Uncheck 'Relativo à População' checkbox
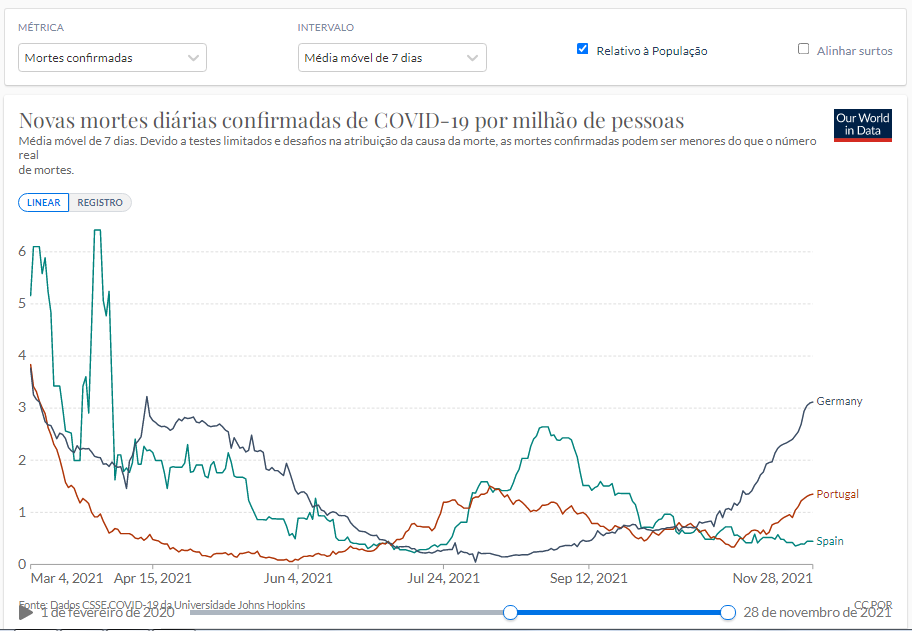Screen dimensions: 912x631 [x=583, y=49]
